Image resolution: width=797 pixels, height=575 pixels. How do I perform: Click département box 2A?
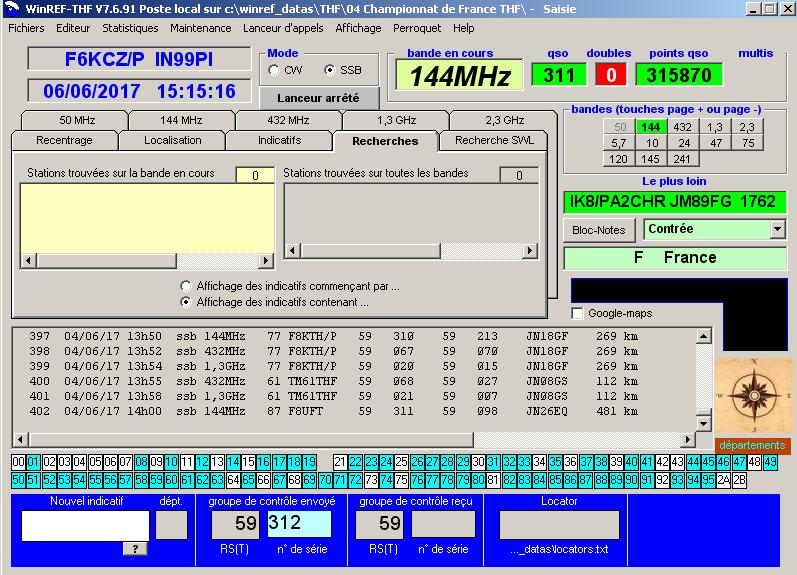pos(723,480)
